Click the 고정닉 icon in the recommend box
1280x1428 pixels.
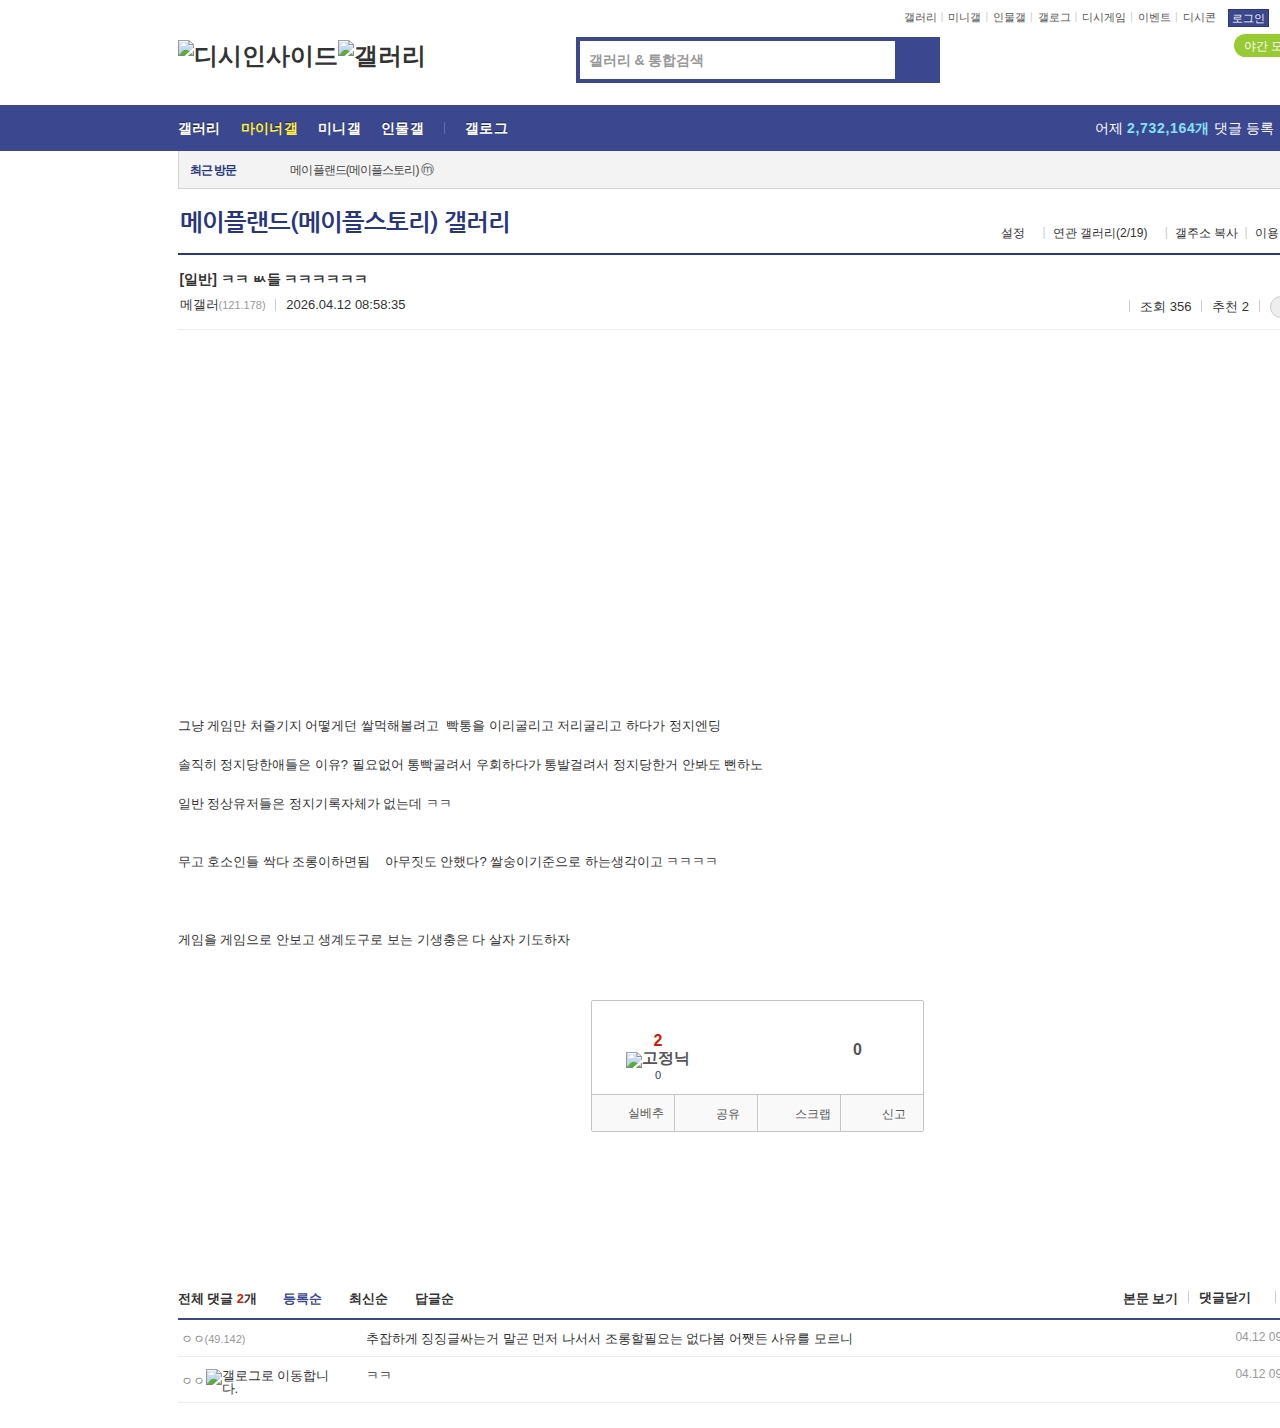(x=657, y=1059)
